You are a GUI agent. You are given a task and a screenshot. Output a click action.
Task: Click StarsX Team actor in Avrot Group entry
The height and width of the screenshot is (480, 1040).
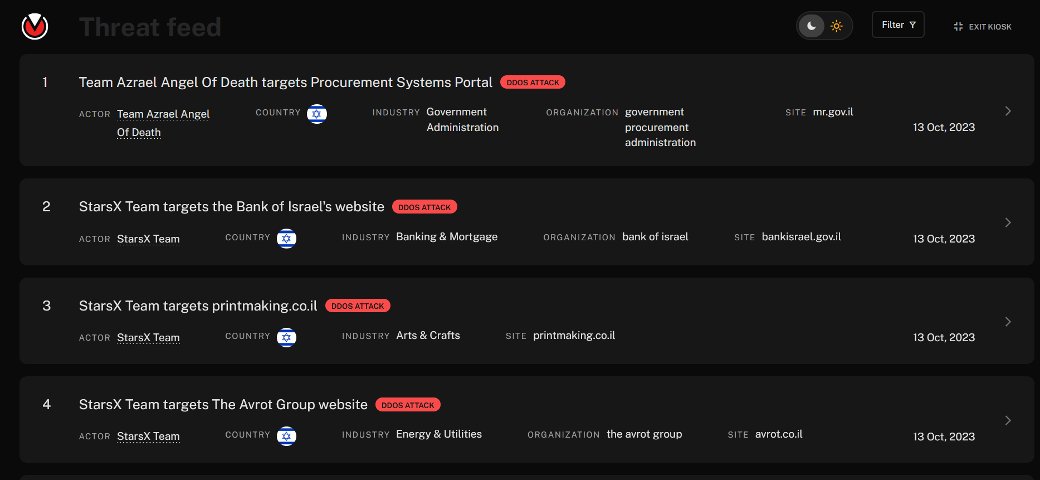(149, 436)
